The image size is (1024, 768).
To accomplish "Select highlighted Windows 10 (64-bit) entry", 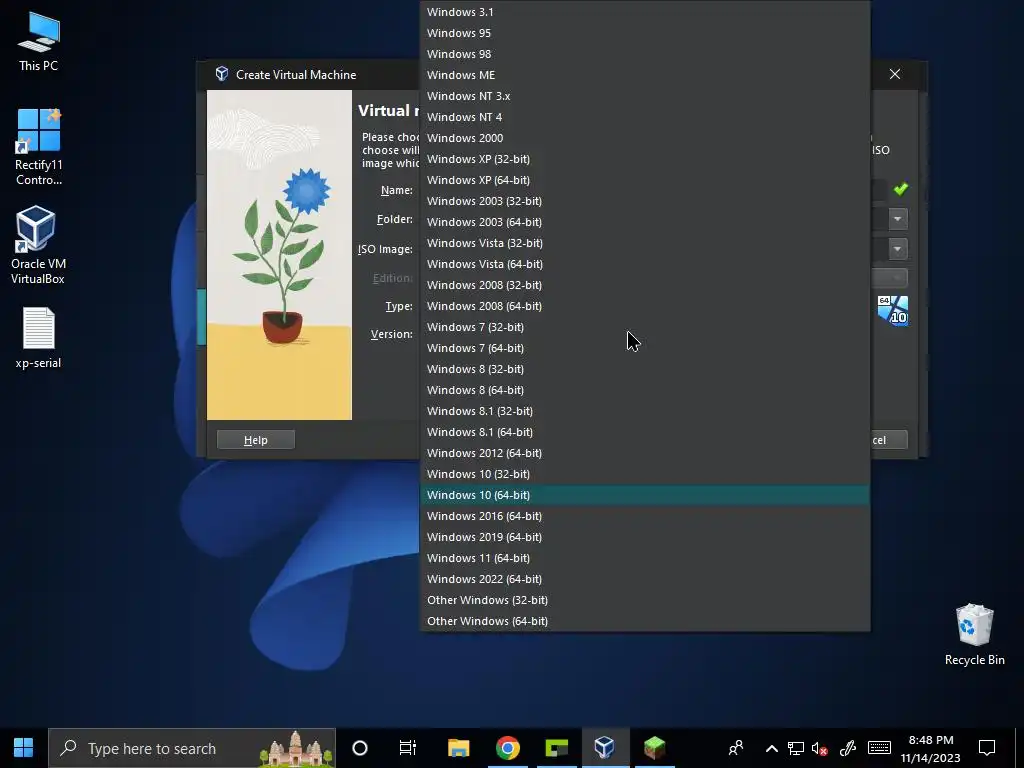I will [645, 495].
